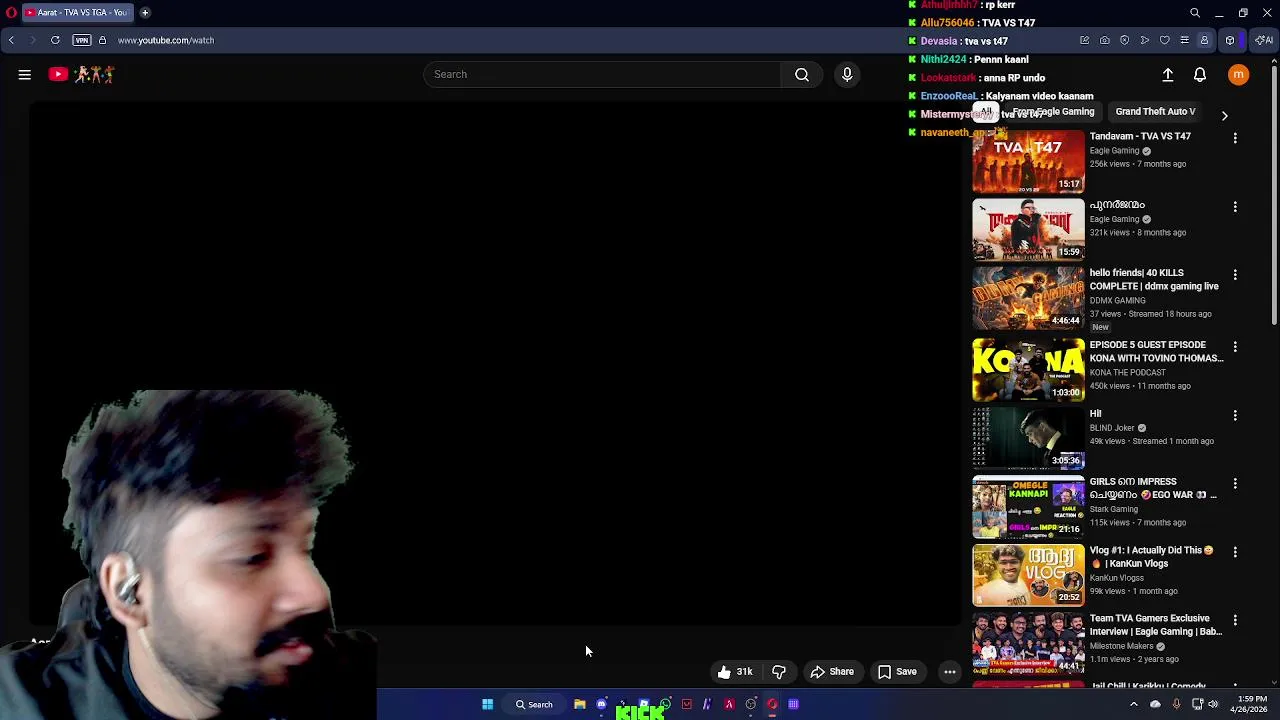Click the YouTube logo home link
Image resolution: width=1280 pixels, height=720 pixels.
84,74
